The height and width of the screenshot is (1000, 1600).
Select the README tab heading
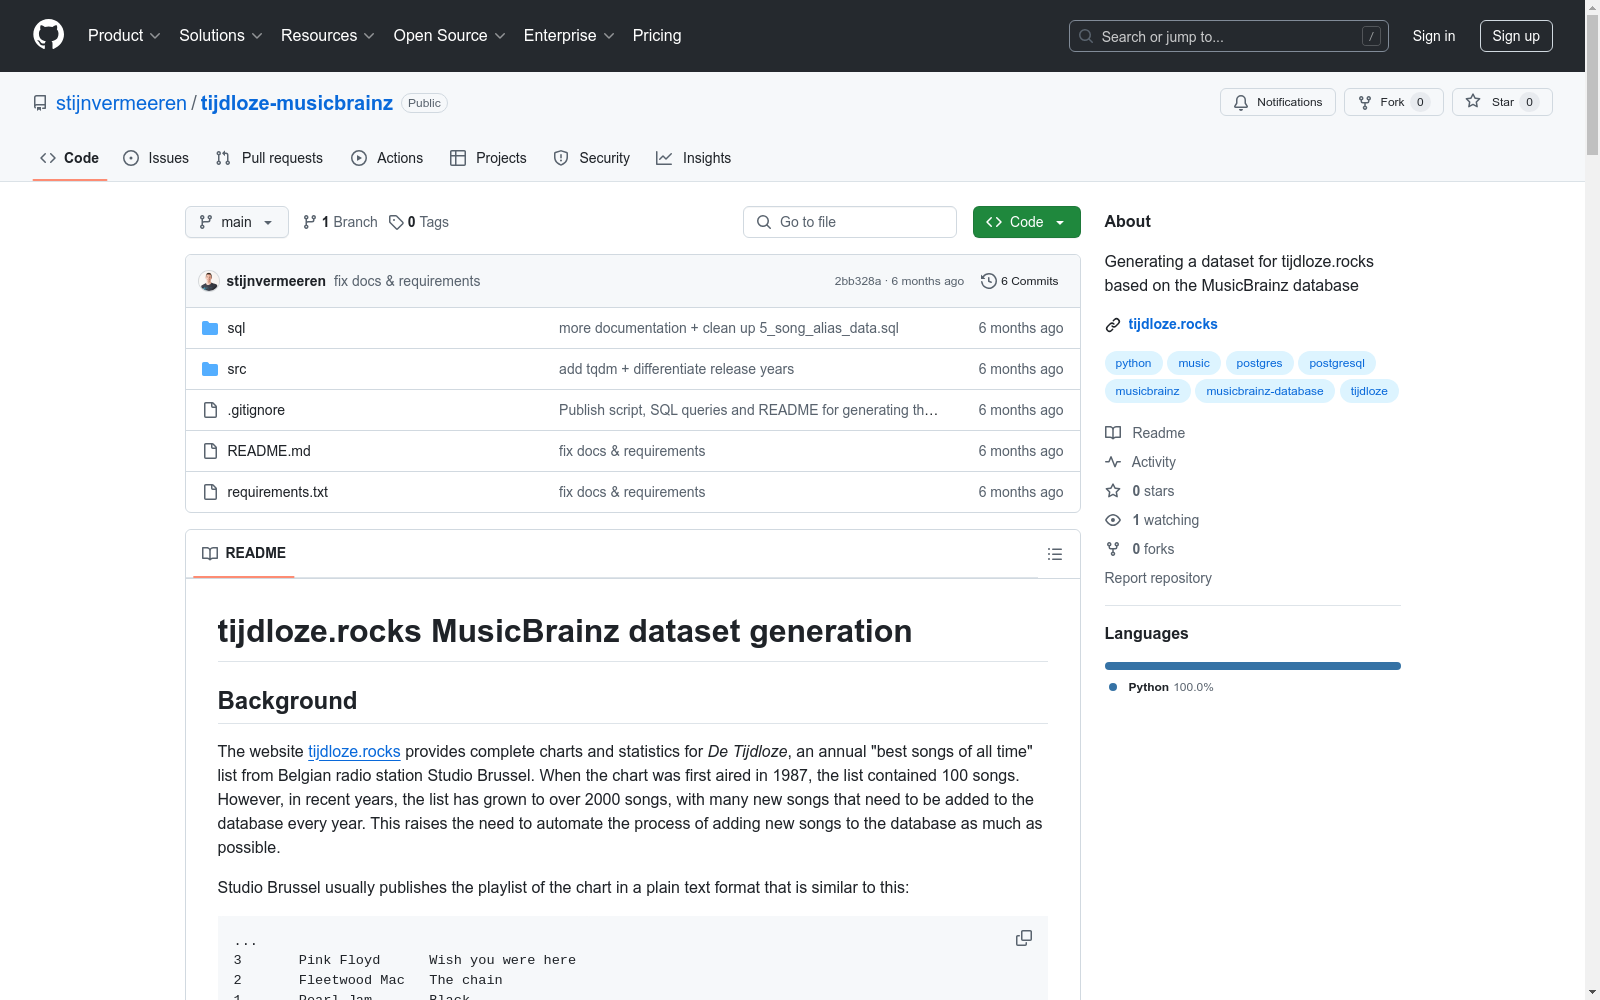[244, 553]
